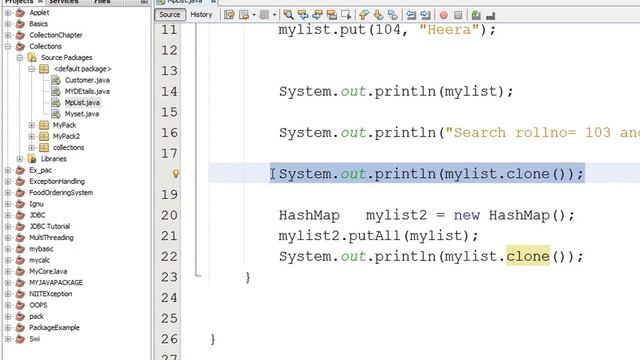Collapse the default package node
The width and height of the screenshot is (640, 360).
31,69
